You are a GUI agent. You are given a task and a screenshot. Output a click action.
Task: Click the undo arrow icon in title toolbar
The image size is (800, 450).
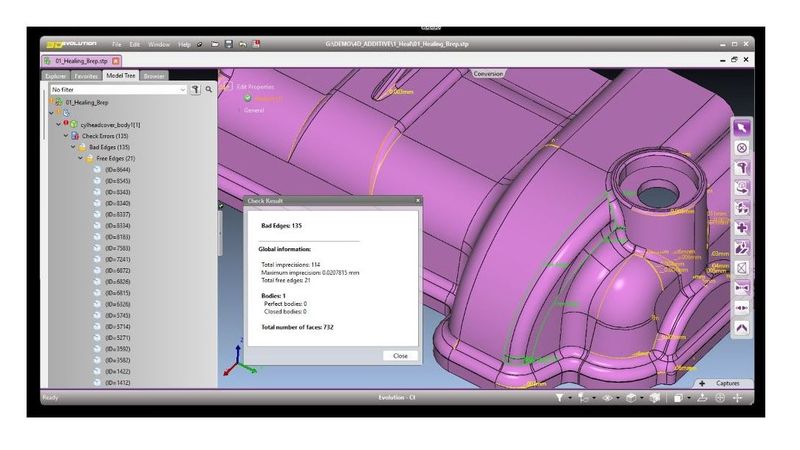243,44
